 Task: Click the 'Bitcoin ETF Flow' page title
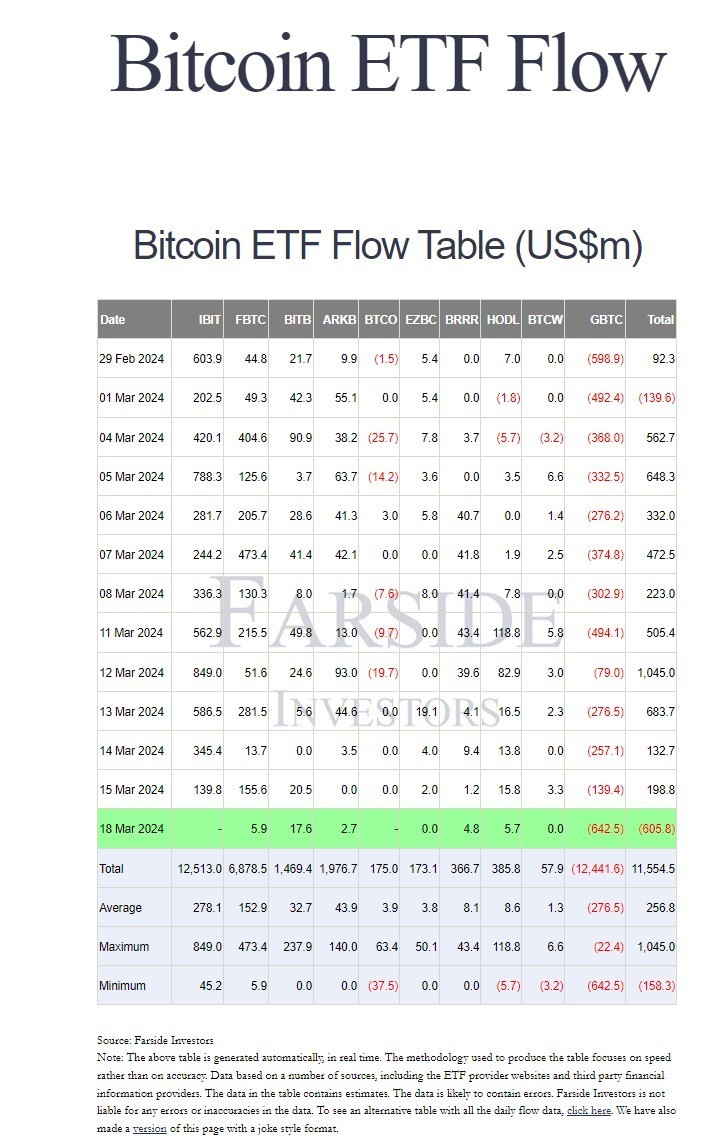pyautogui.click(x=388, y=62)
